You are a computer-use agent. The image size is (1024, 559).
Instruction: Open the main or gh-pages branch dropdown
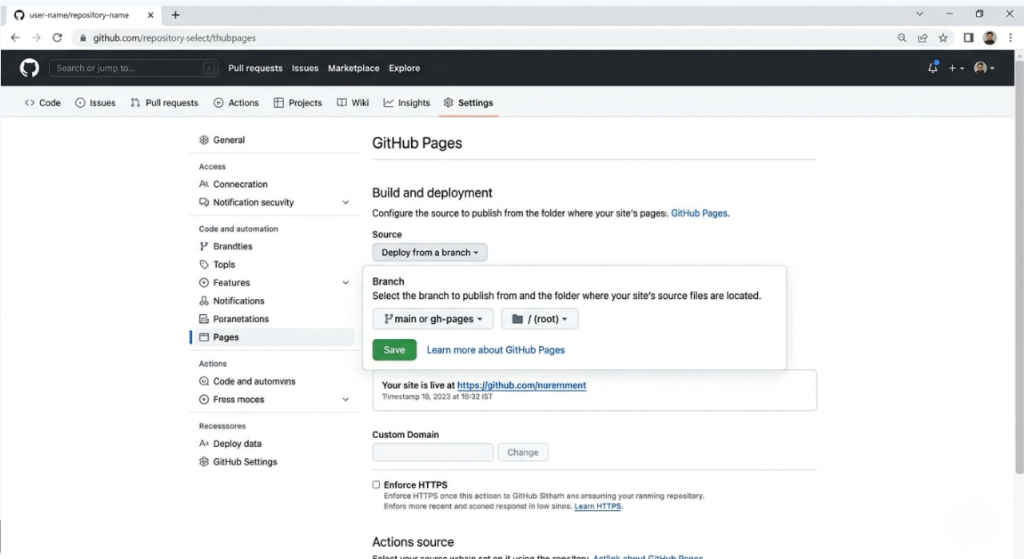pos(433,319)
